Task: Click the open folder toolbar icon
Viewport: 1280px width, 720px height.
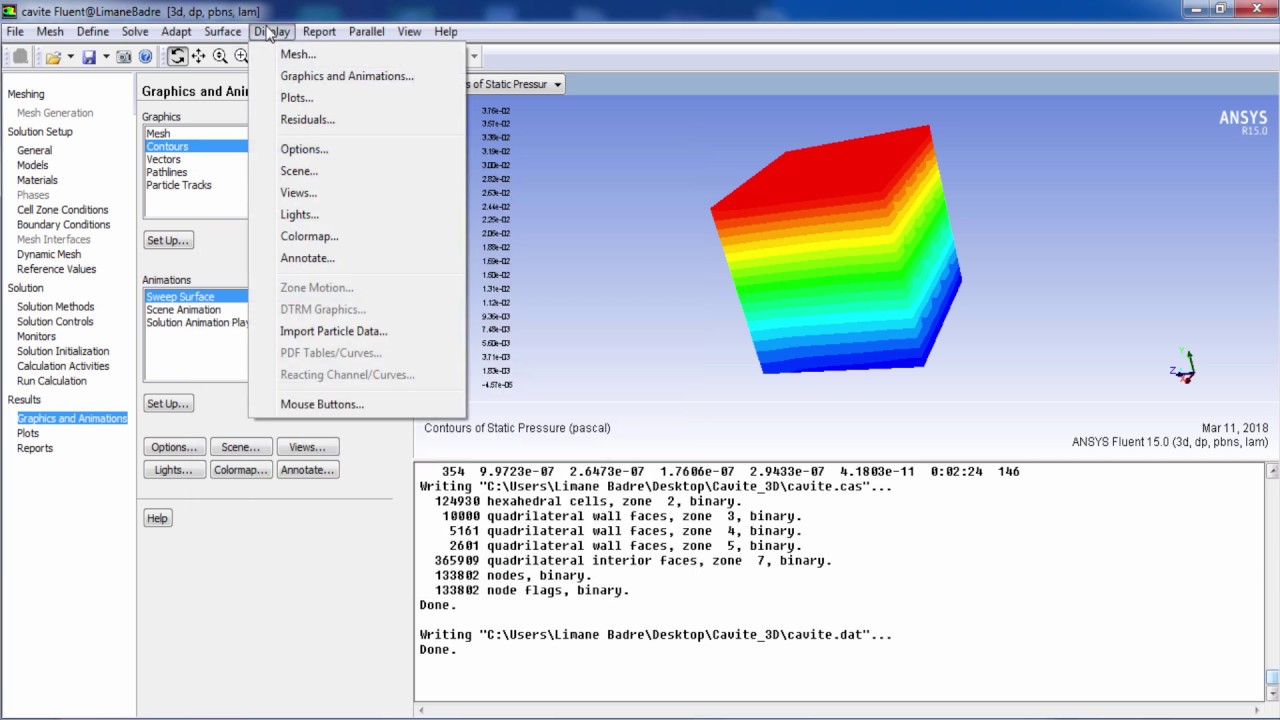Action: (53, 57)
